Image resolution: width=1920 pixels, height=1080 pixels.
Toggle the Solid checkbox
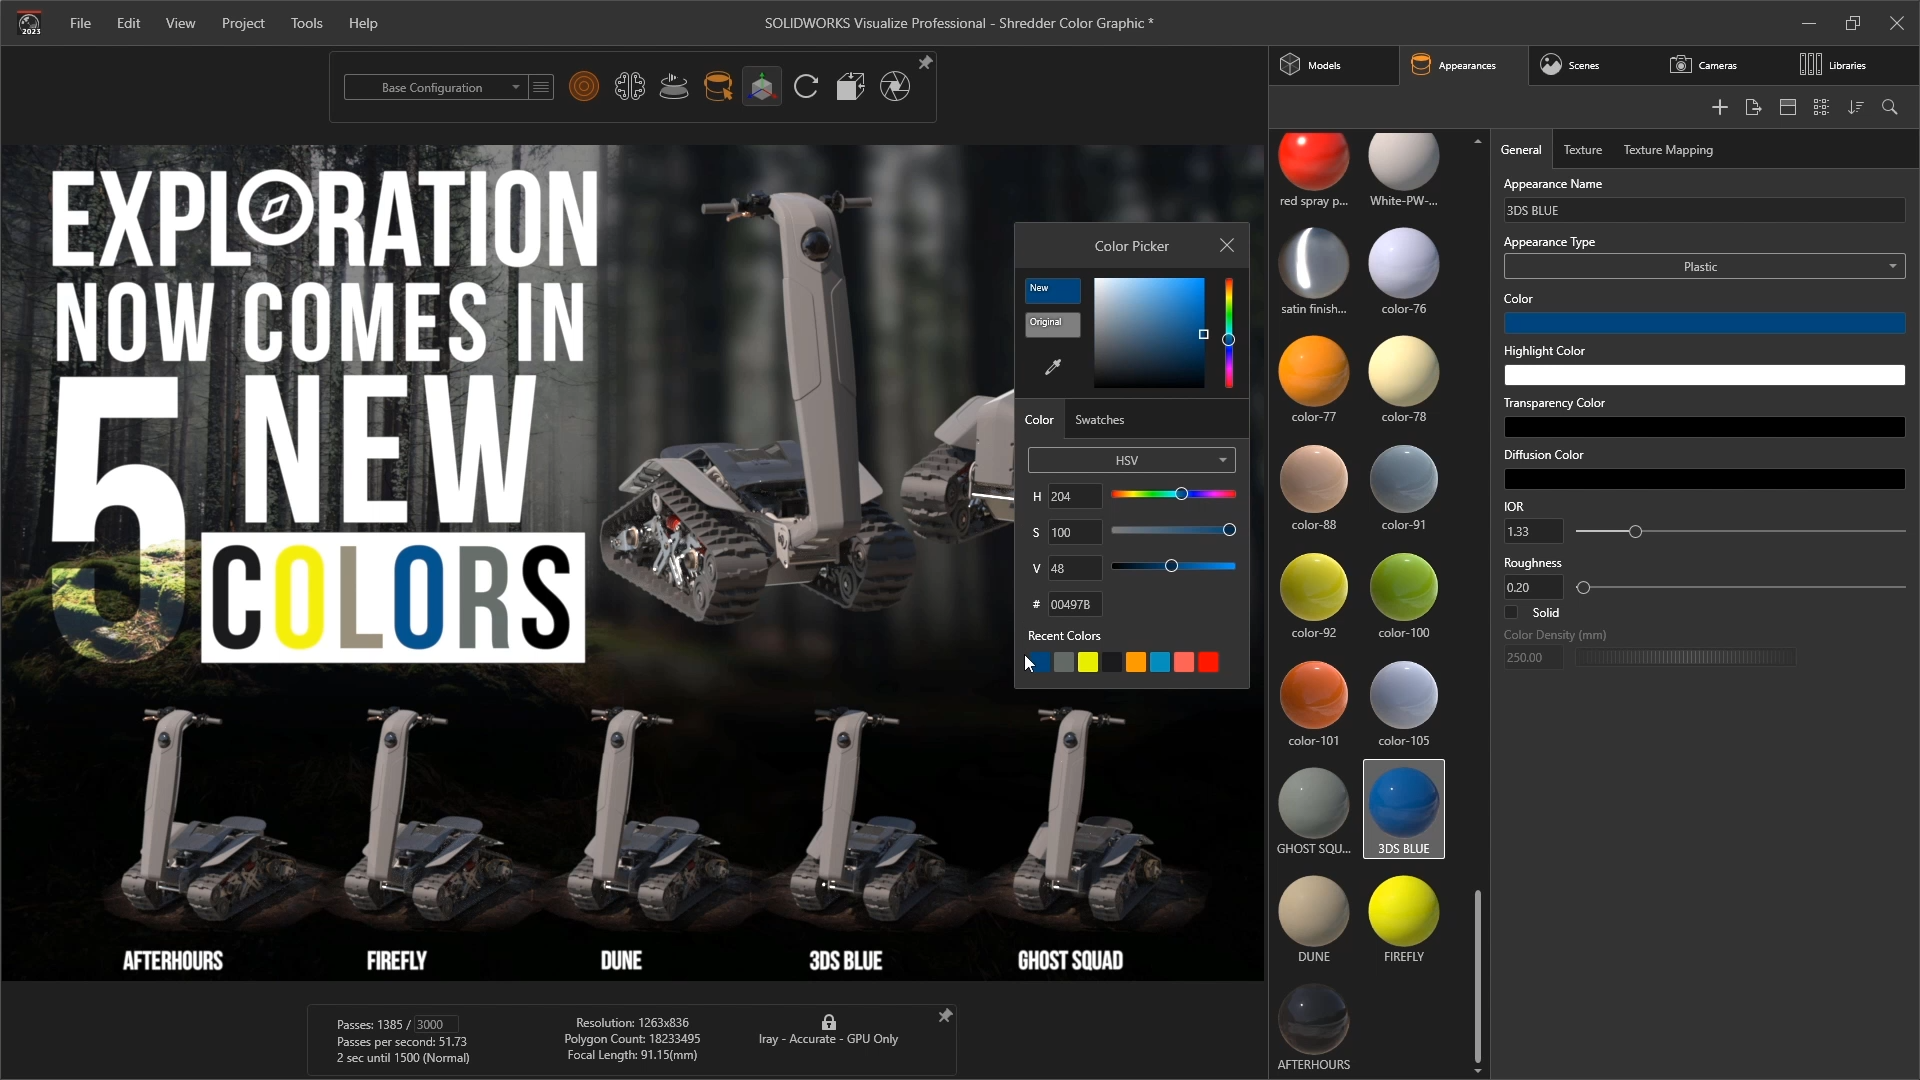coord(1511,612)
